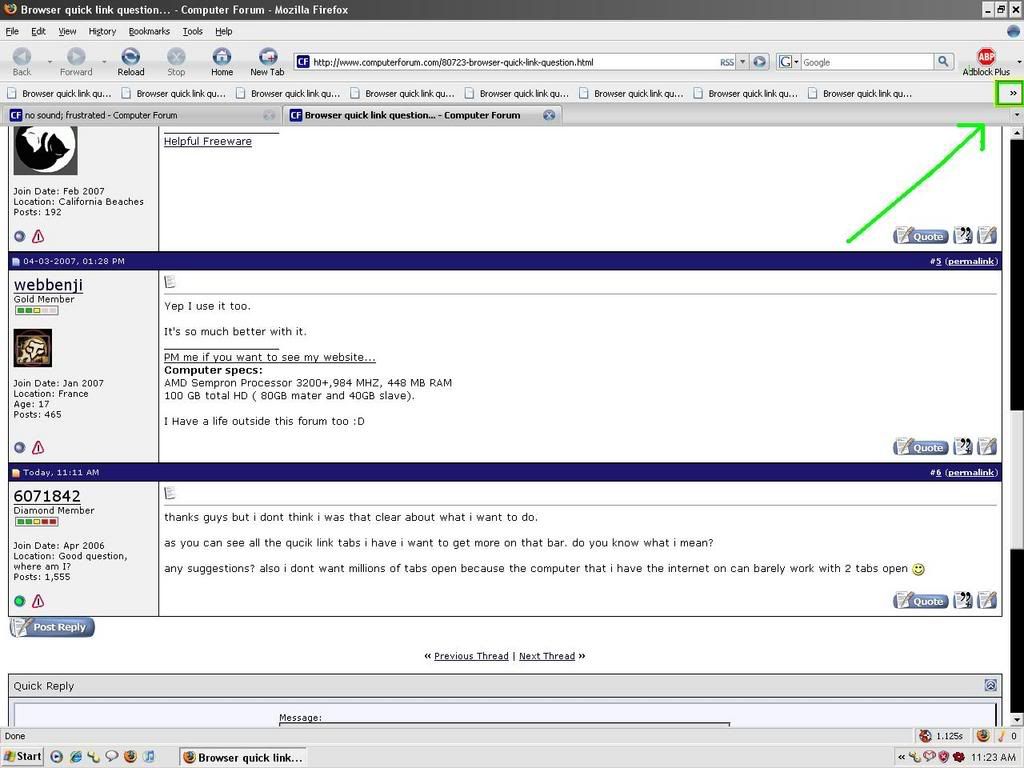The width and height of the screenshot is (1024, 768).
Task: Click the Post Reply button
Action: [x=52, y=627]
